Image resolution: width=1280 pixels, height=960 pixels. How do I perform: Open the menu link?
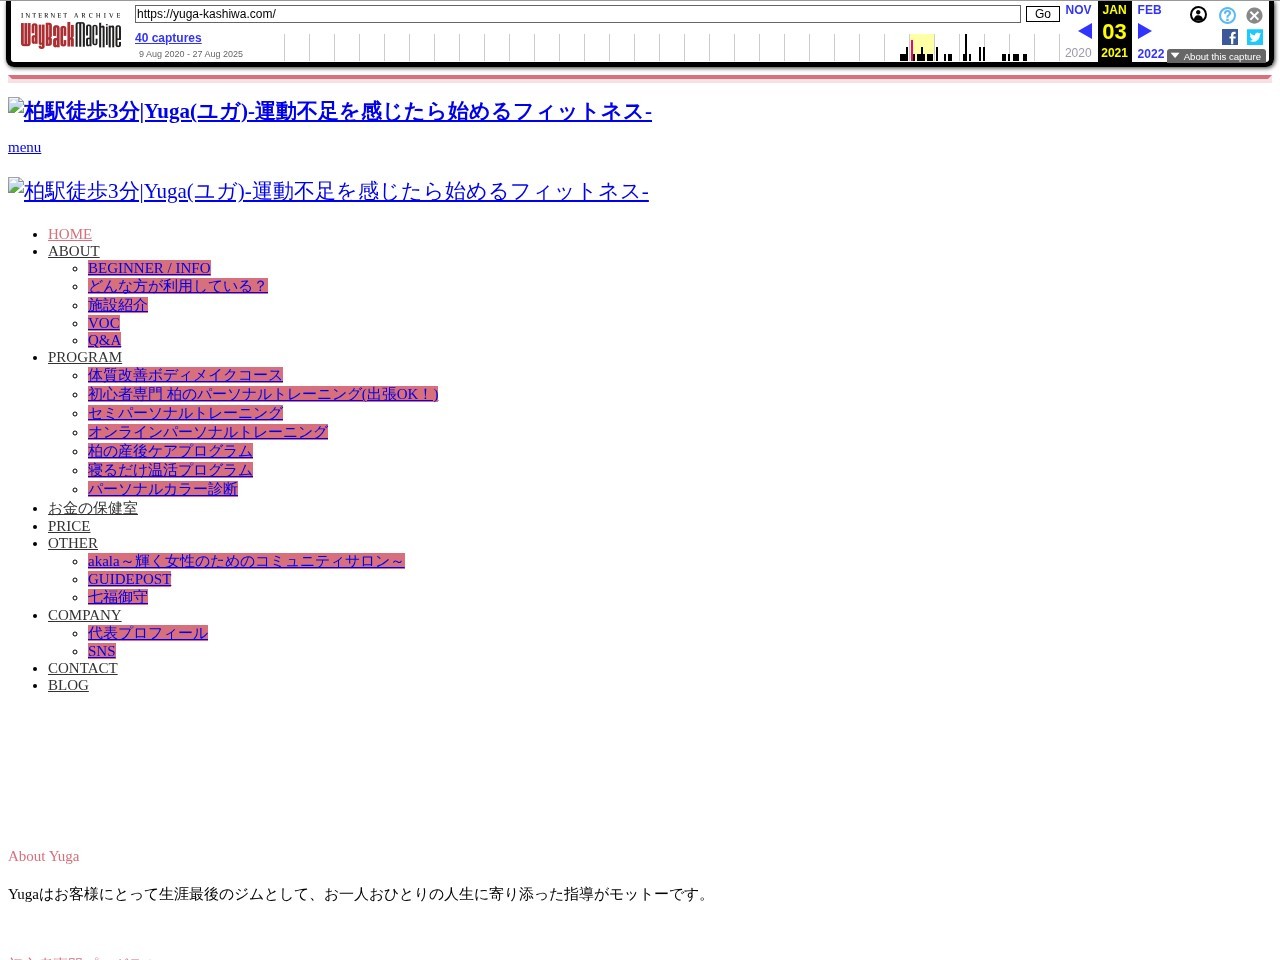coord(24,147)
